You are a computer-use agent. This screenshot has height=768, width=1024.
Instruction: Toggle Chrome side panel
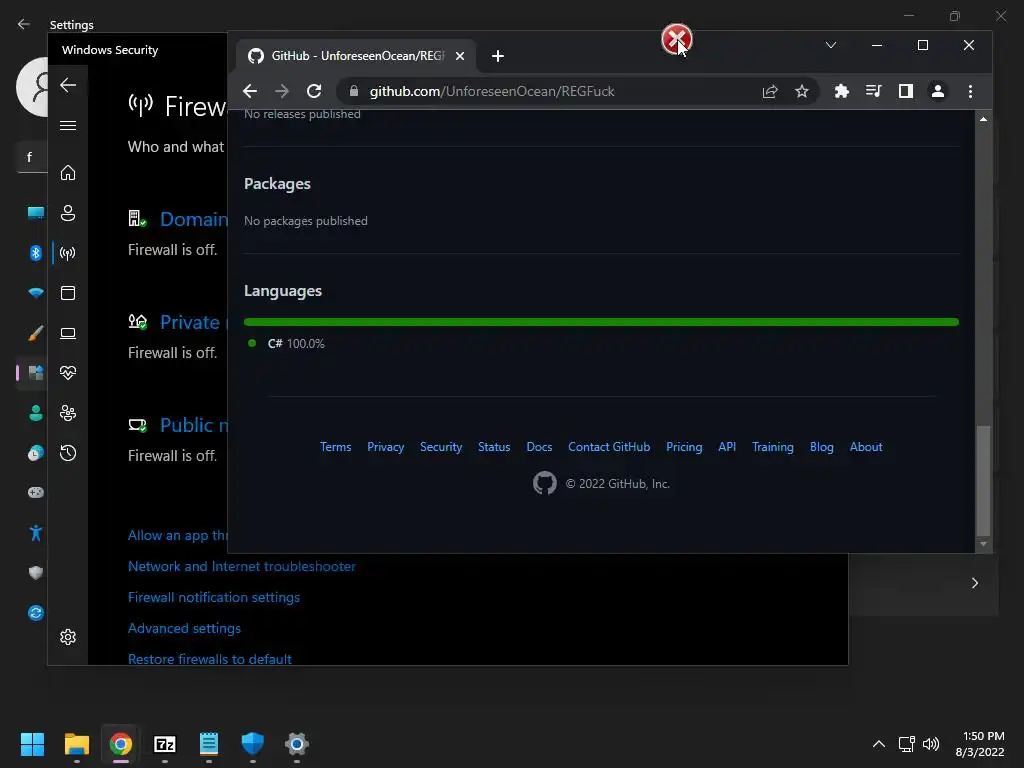coord(906,91)
